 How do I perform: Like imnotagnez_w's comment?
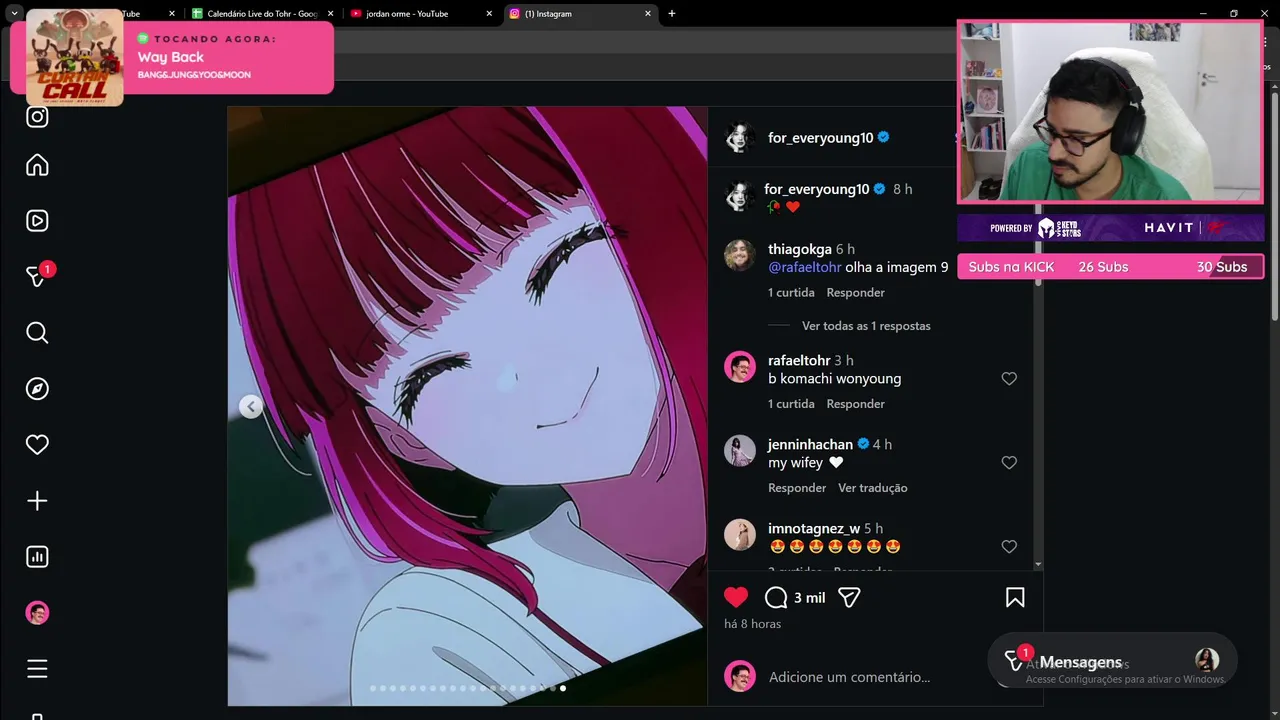(1009, 547)
